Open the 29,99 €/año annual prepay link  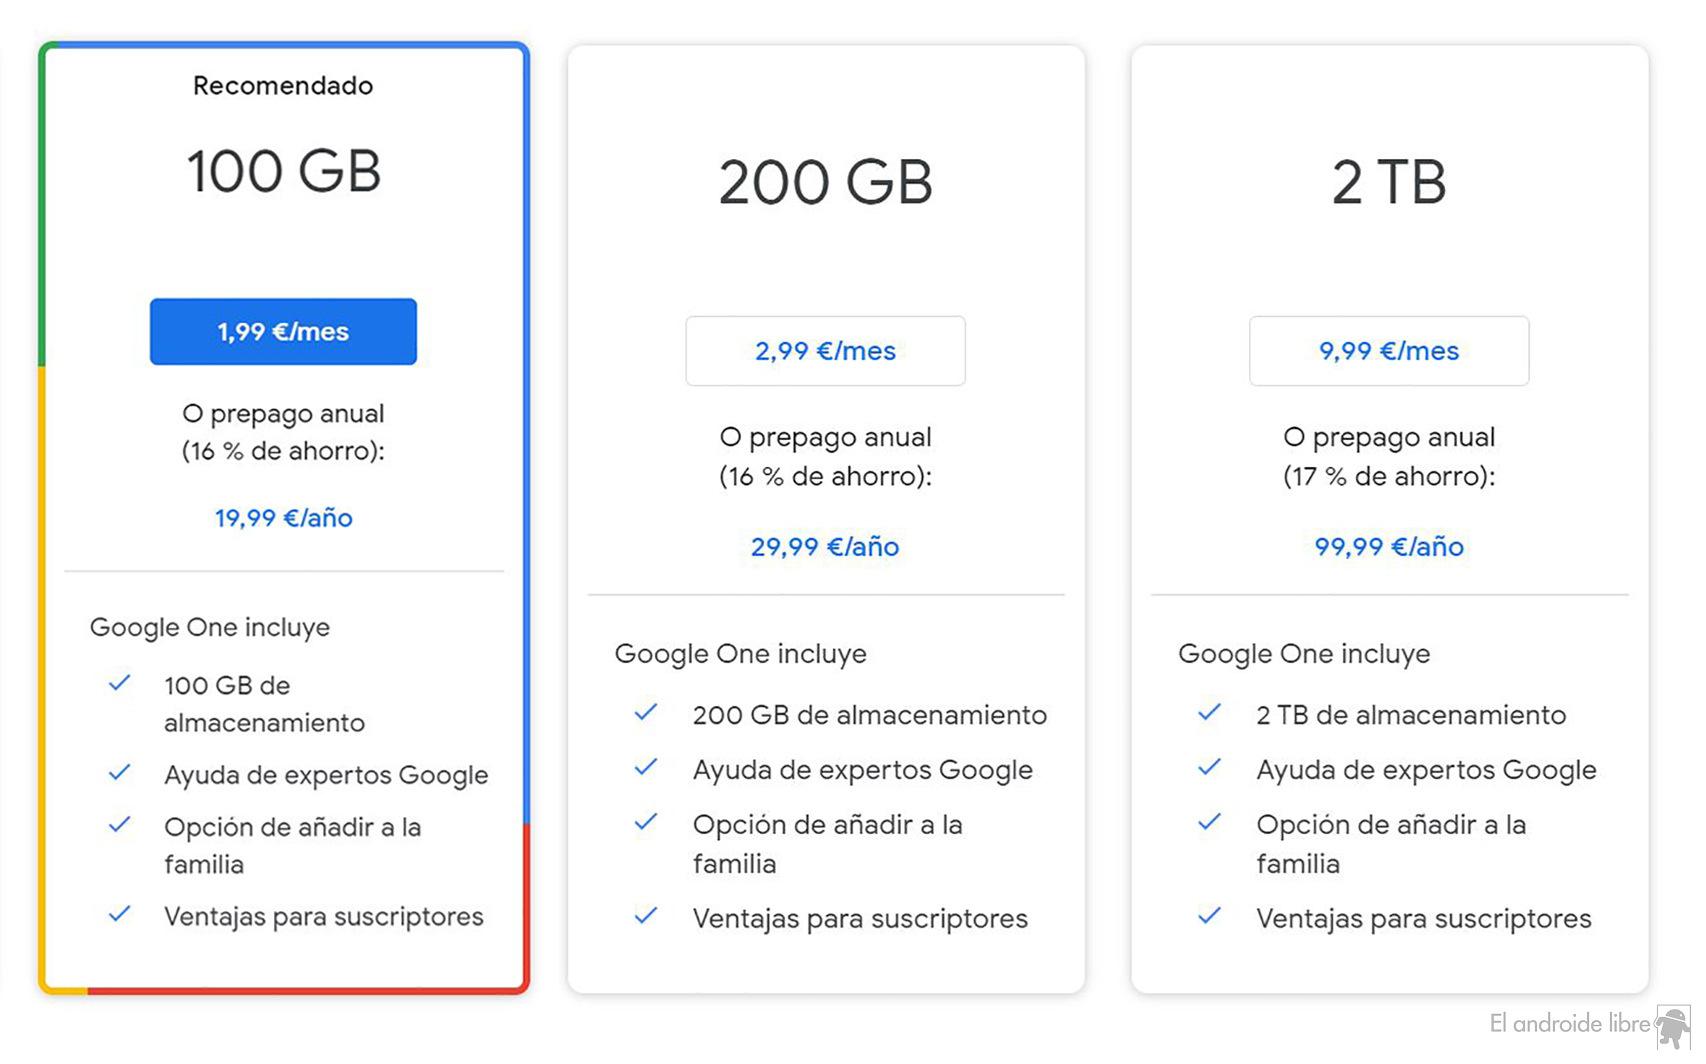click(x=825, y=546)
